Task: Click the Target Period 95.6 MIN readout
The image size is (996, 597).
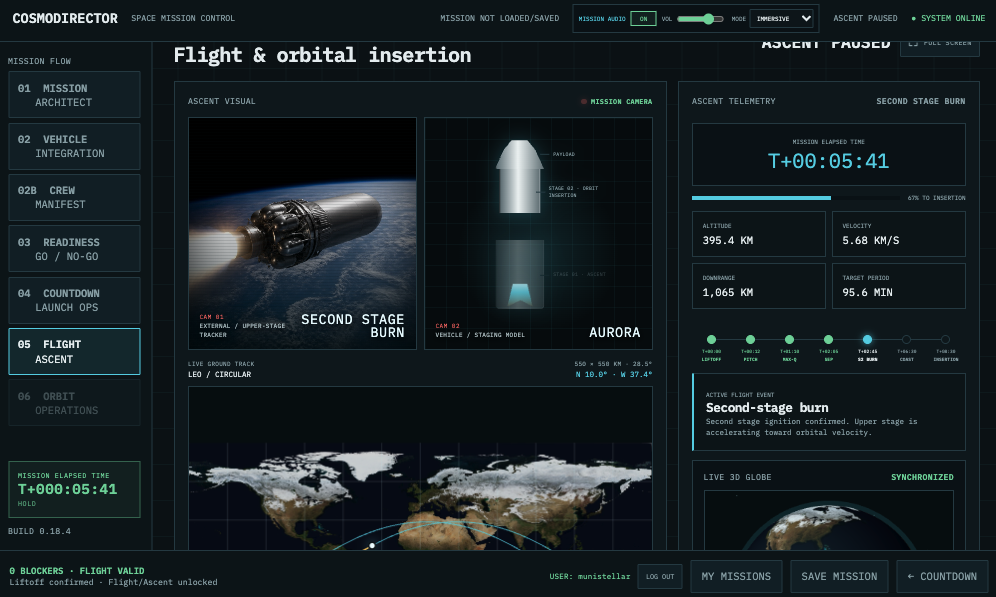Action: click(899, 286)
